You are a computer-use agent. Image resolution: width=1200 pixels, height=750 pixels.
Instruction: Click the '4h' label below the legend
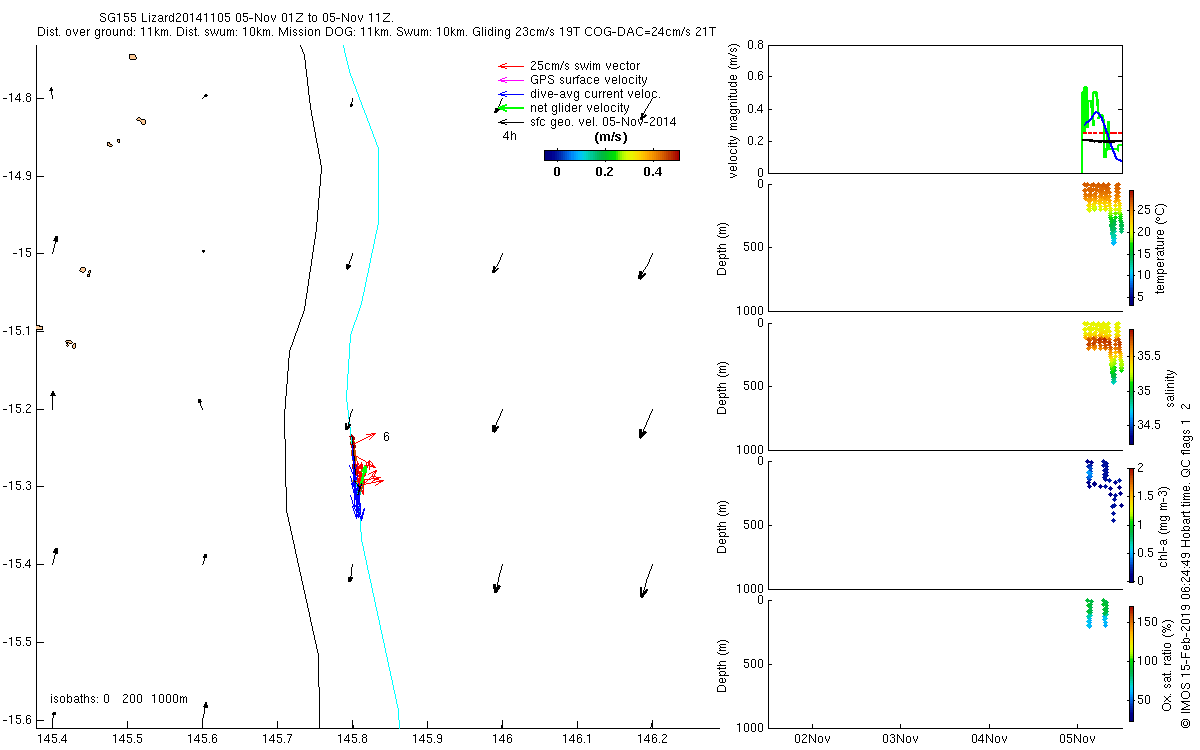(x=509, y=136)
